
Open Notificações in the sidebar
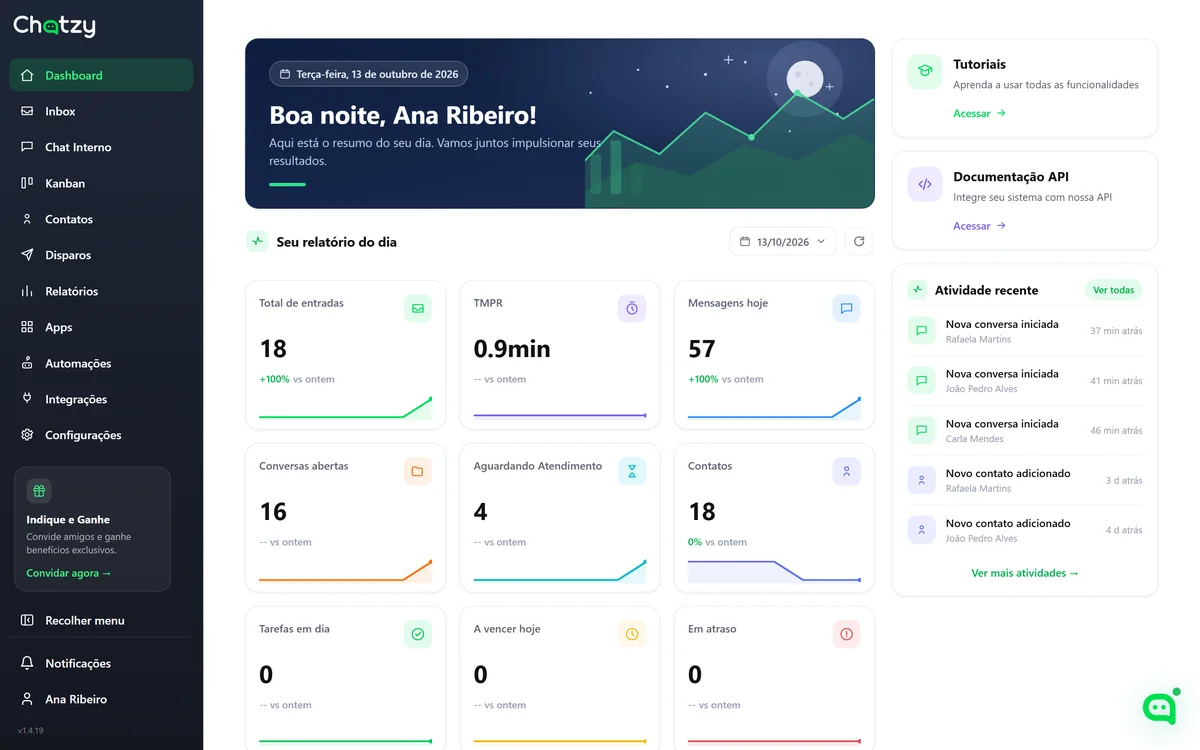pos(101,664)
